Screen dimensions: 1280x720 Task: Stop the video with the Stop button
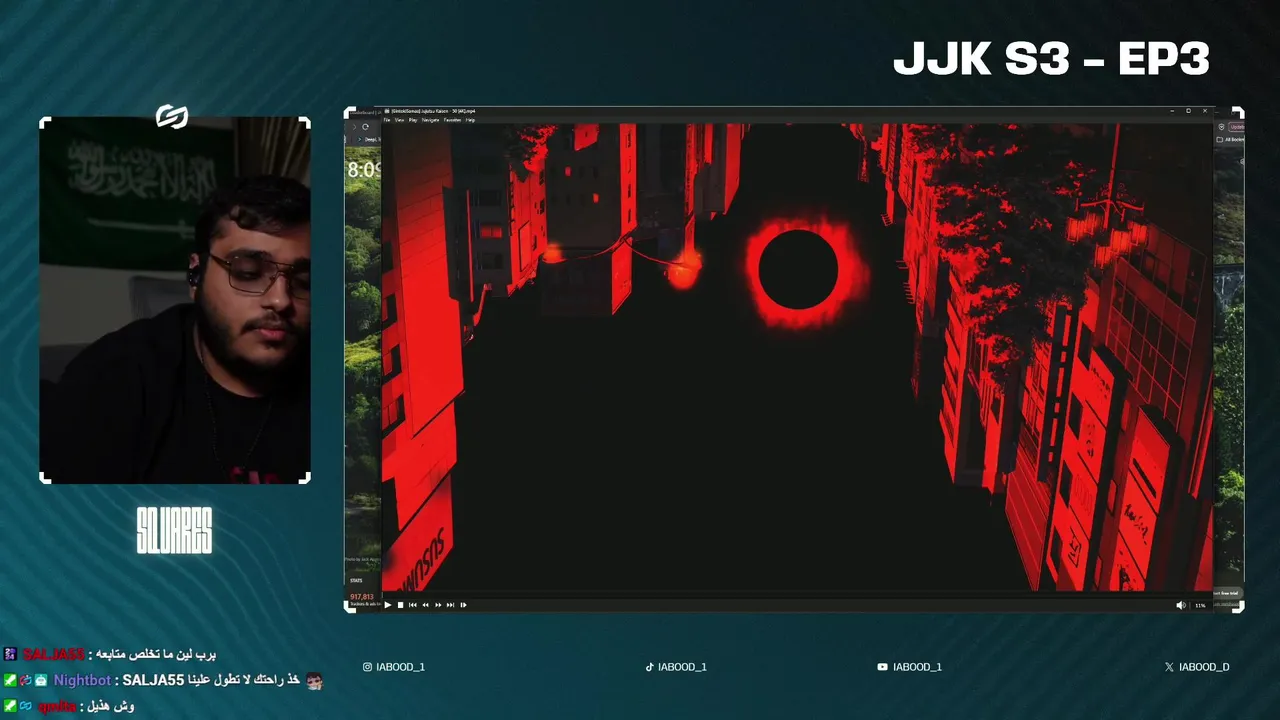pos(400,605)
